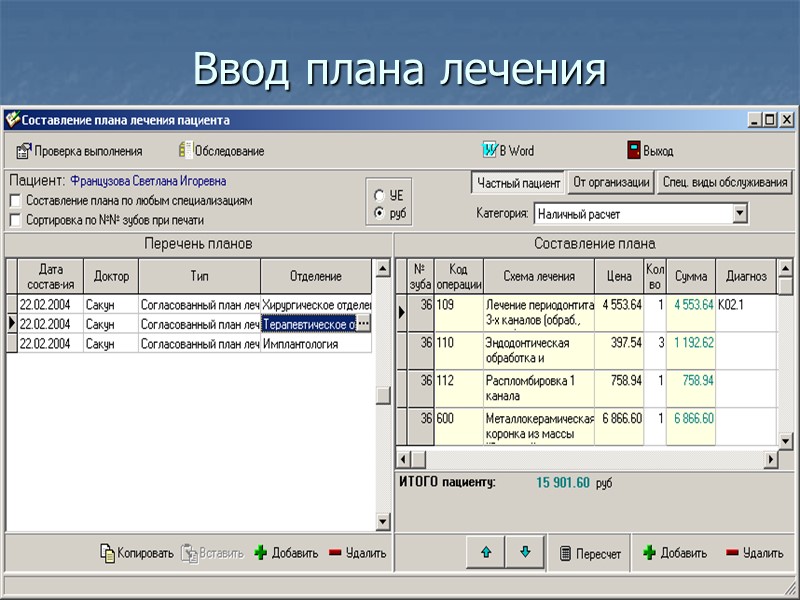The width and height of the screenshot is (800, 600).
Task: Select operation code 112 cell
Action: point(459,389)
